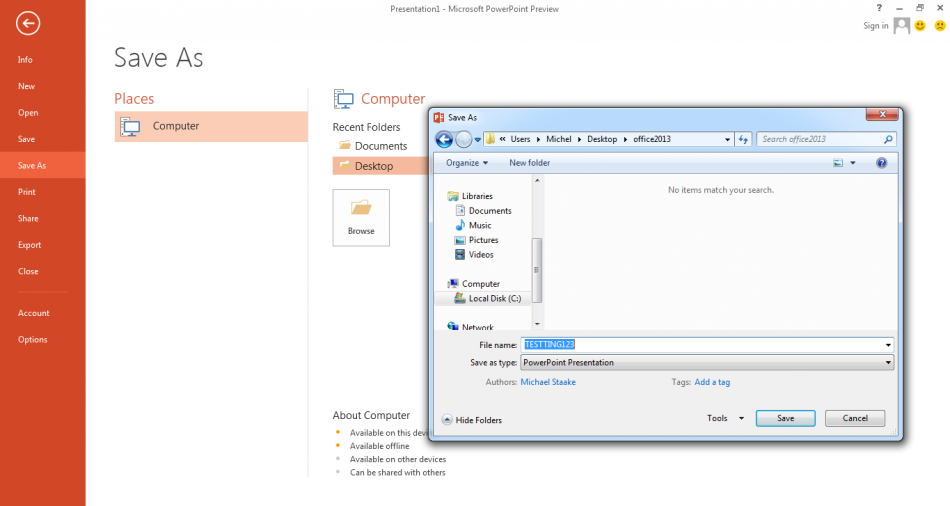950x506 pixels.
Task: Expand the address bar history dropdown
Action: (x=727, y=139)
